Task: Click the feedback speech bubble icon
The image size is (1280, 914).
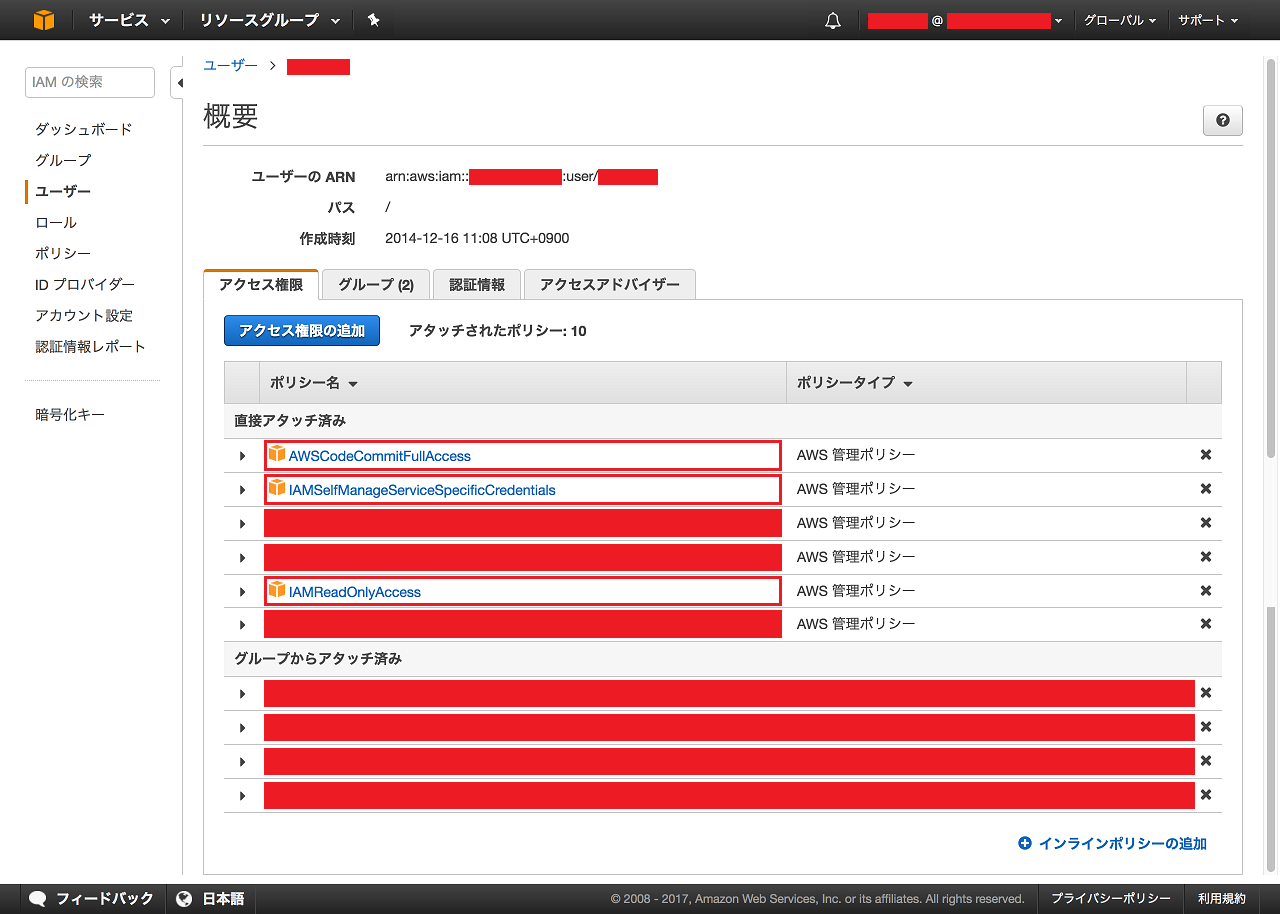Action: click(x=37, y=898)
